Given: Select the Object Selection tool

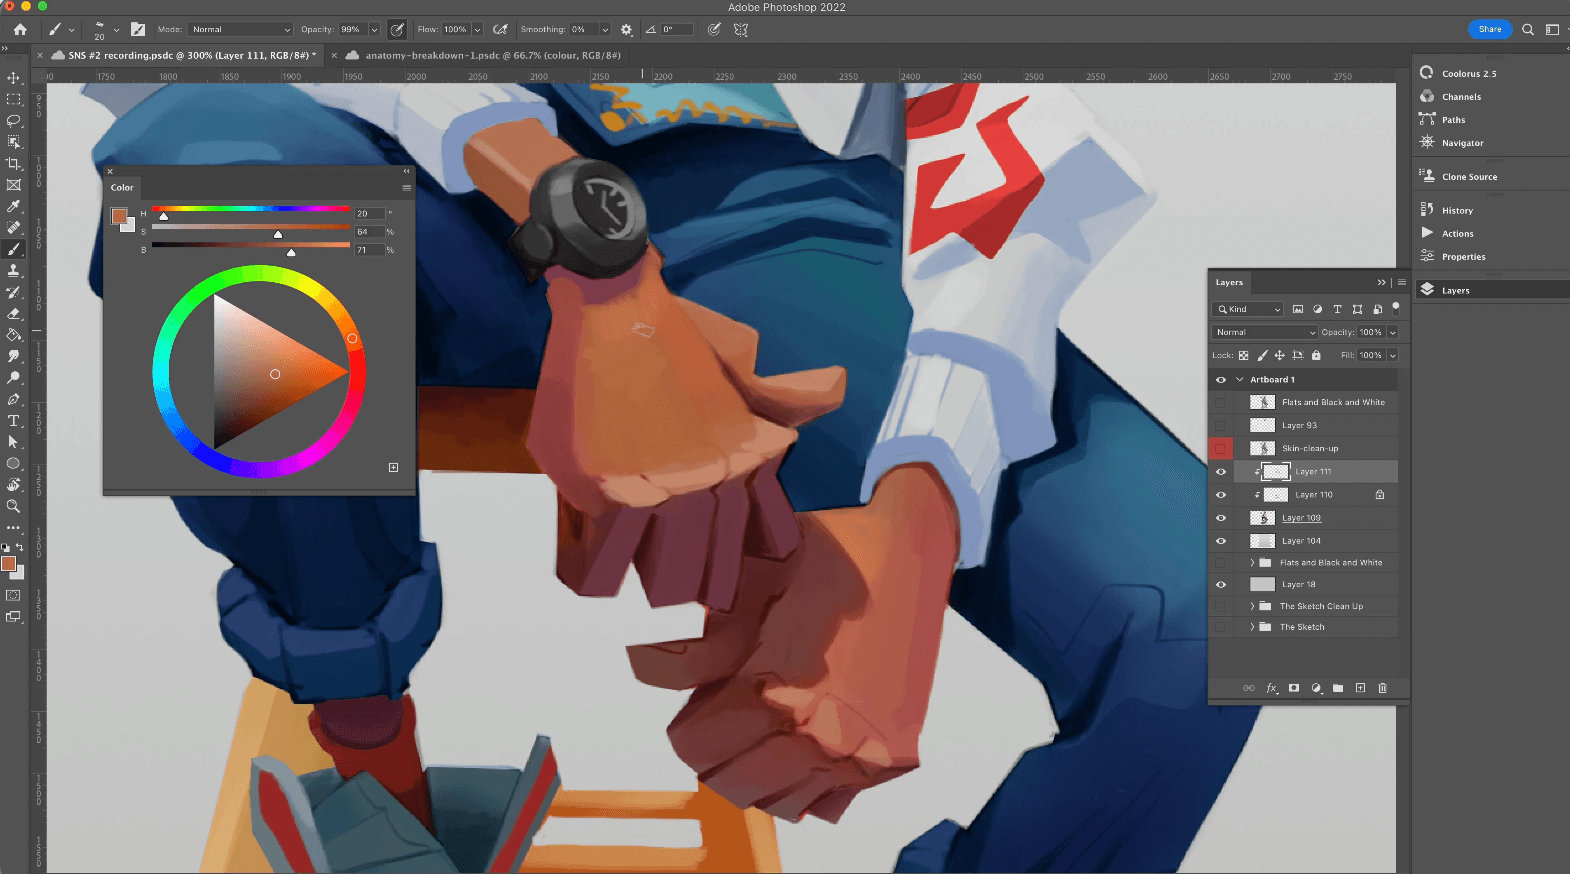Looking at the screenshot, I should coord(14,142).
